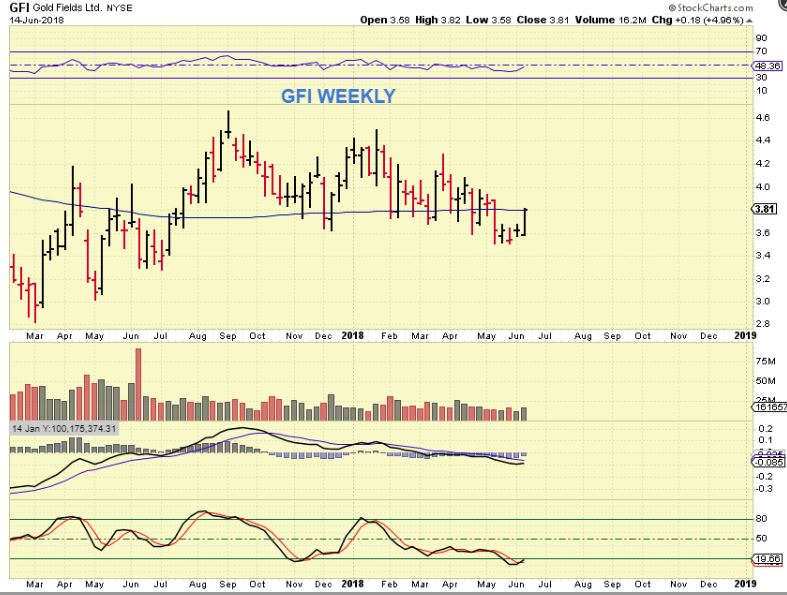This screenshot has width=787, height=595.
Task: Click the 50 midline label on stochastic scale
Action: (761, 538)
